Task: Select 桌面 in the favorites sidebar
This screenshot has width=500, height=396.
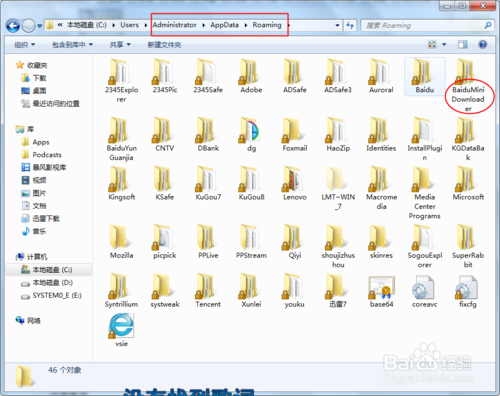Action: tap(34, 91)
